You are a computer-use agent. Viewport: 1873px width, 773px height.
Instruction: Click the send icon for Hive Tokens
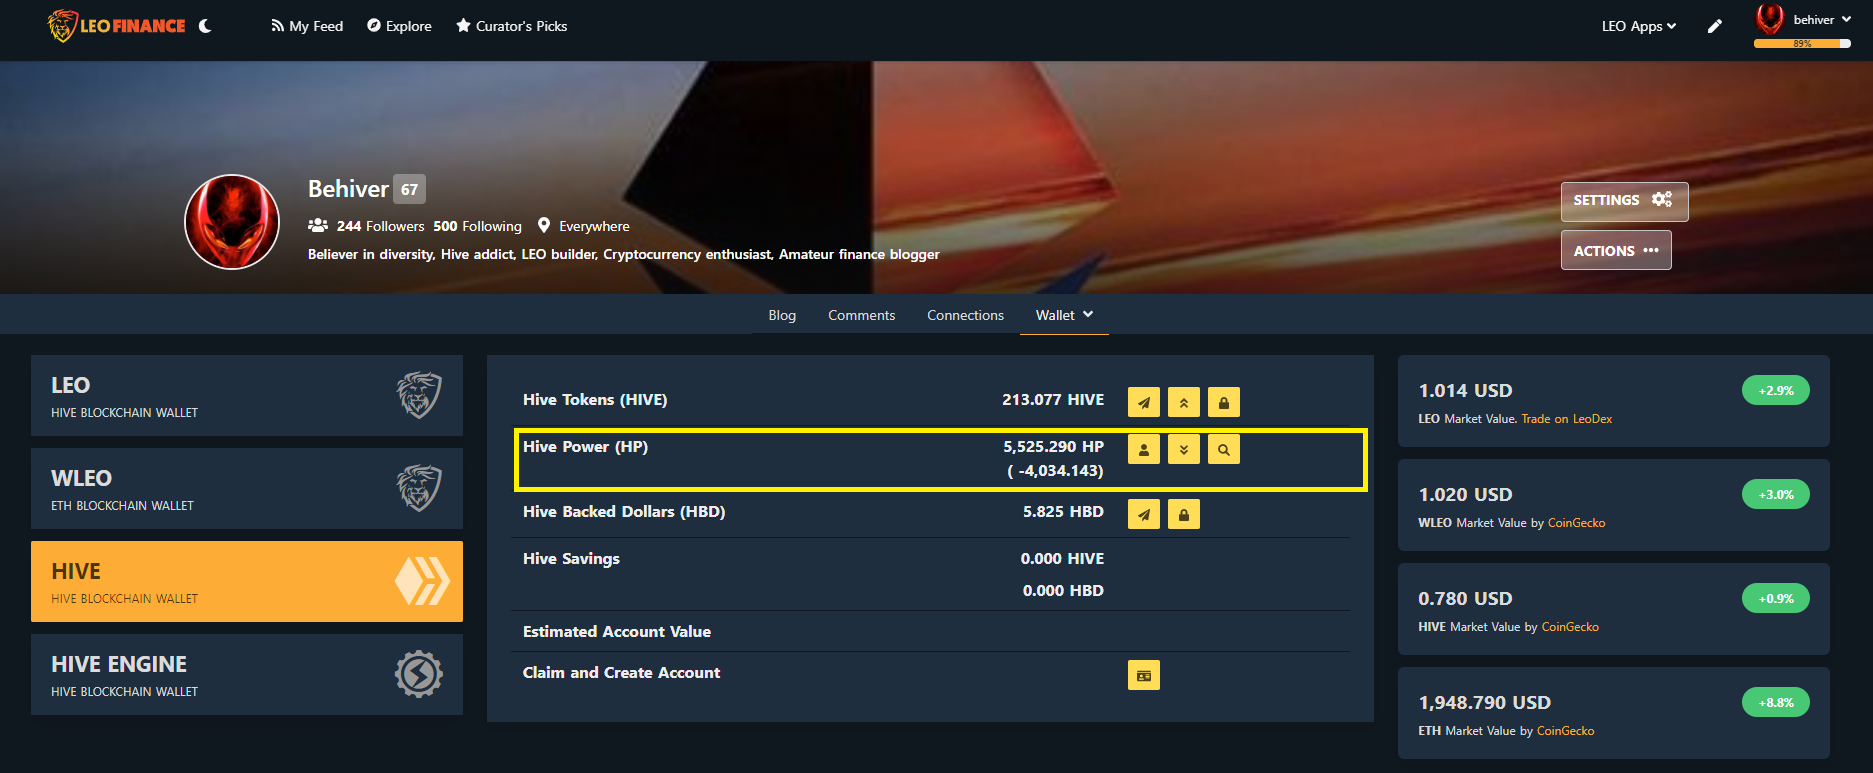[x=1144, y=402]
